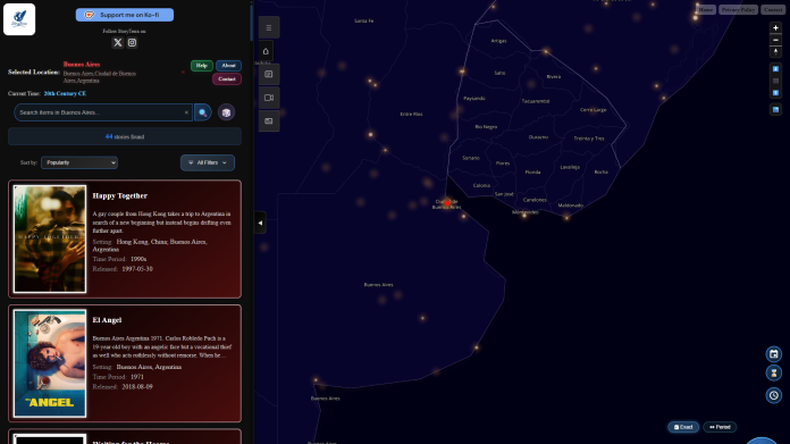Click the bottom icon in left map toolbar

pos(269,121)
